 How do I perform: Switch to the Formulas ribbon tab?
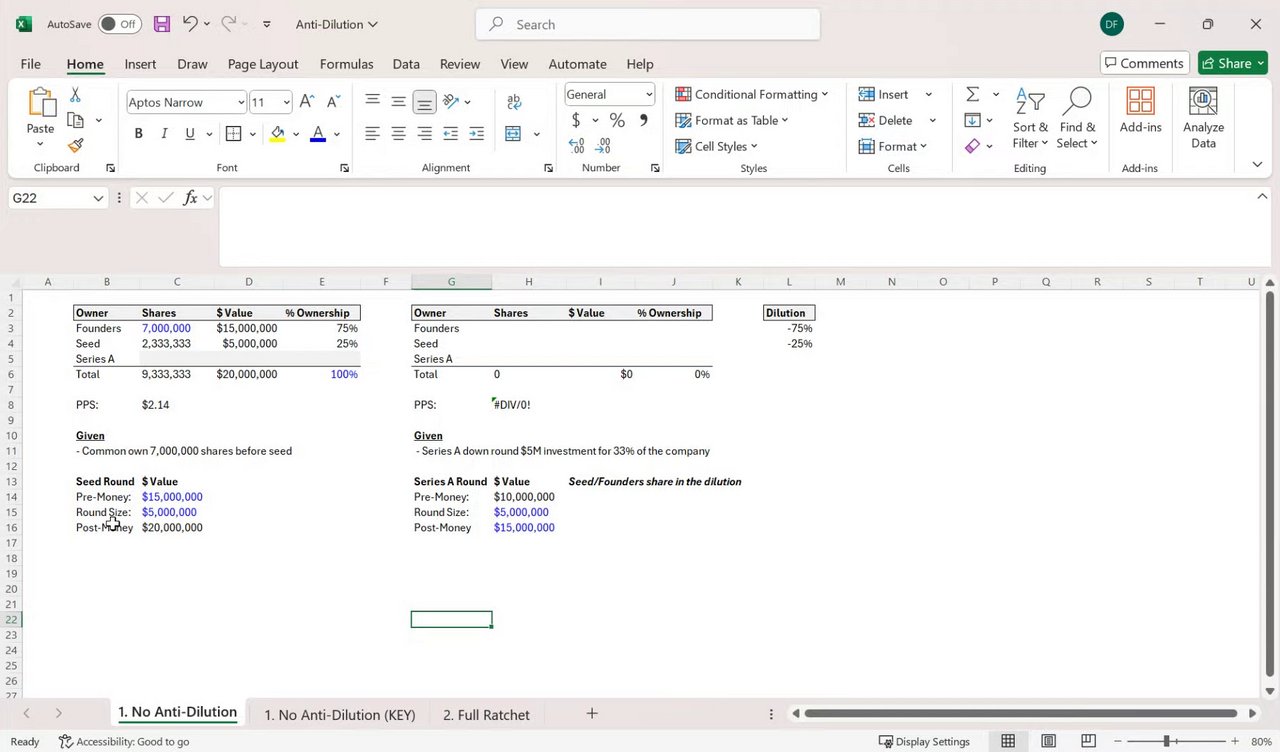tap(346, 64)
